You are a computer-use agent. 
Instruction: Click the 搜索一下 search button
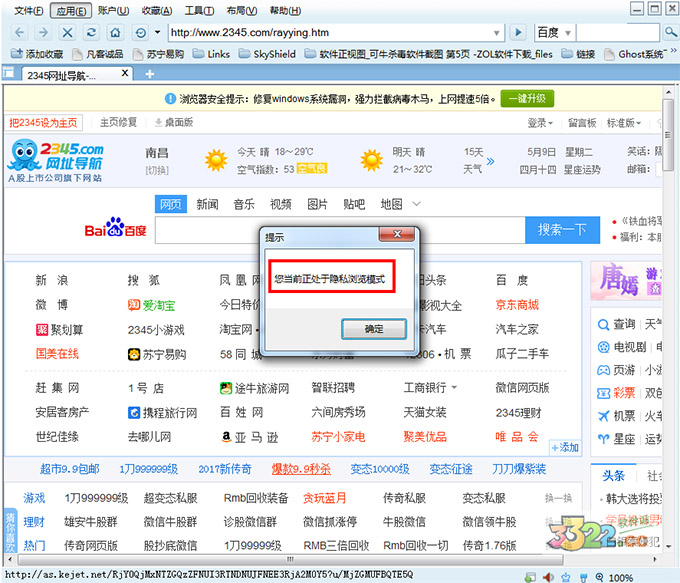[562, 230]
